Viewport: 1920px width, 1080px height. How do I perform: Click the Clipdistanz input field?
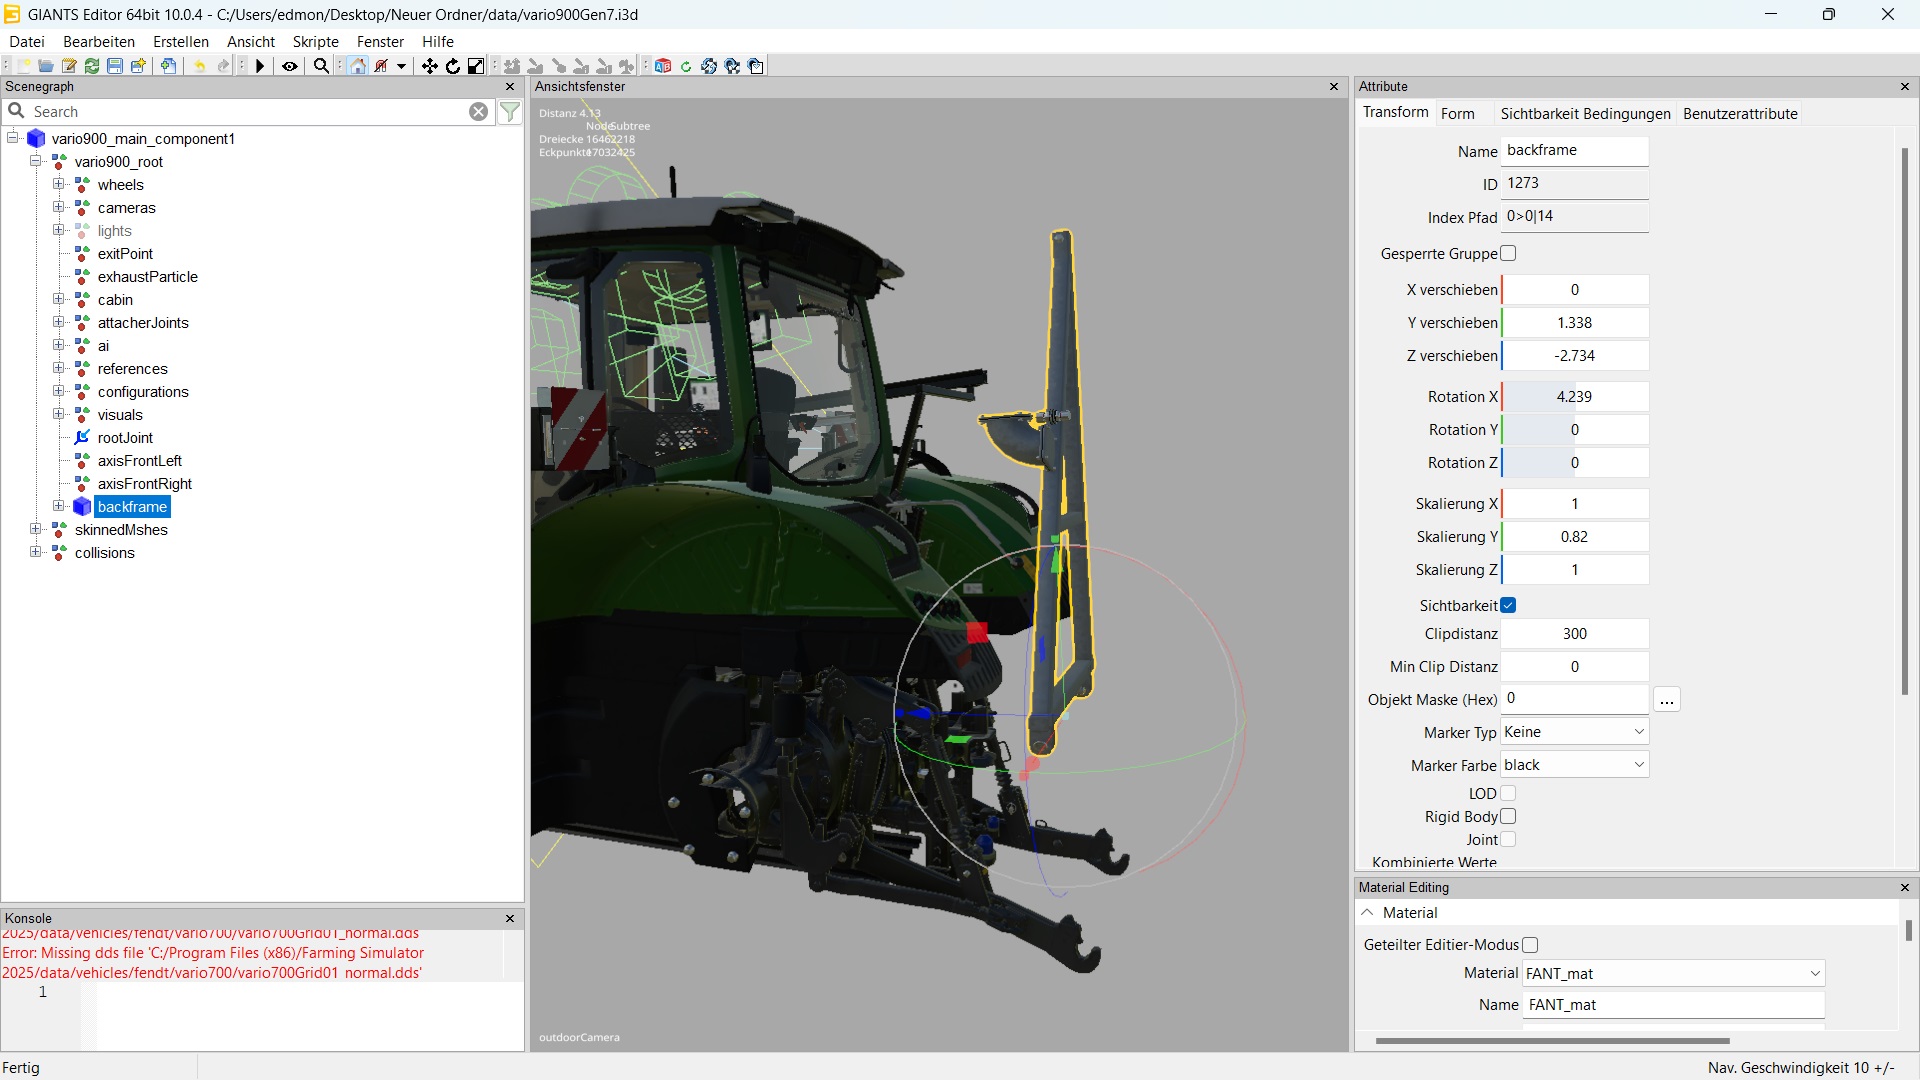1574,633
